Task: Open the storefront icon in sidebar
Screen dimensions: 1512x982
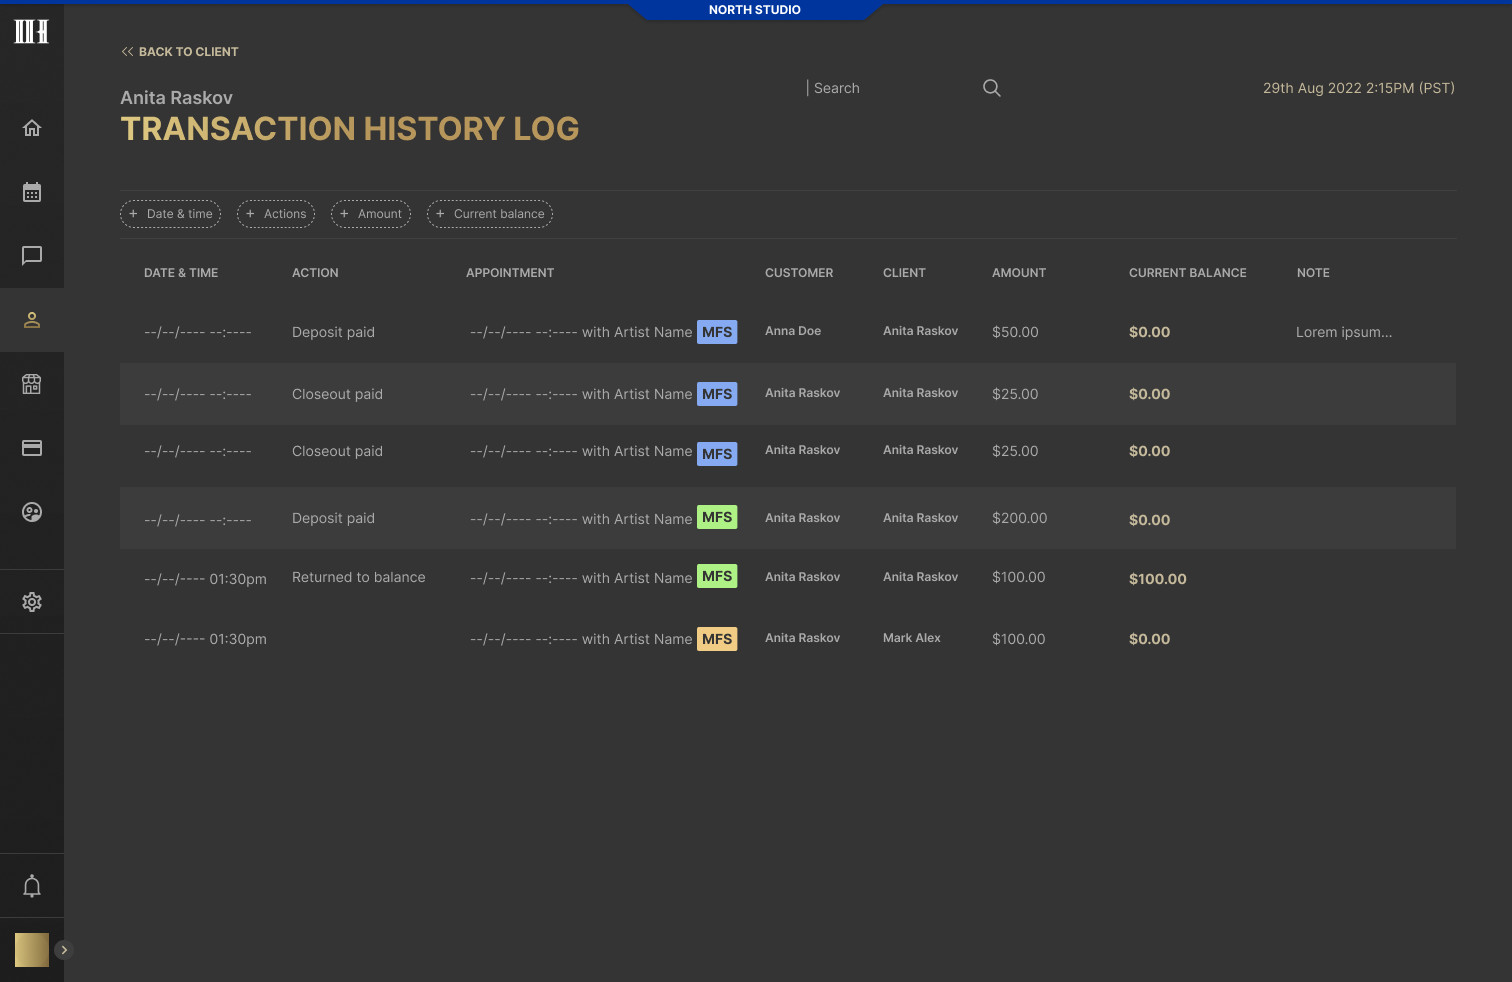Action: (x=32, y=384)
